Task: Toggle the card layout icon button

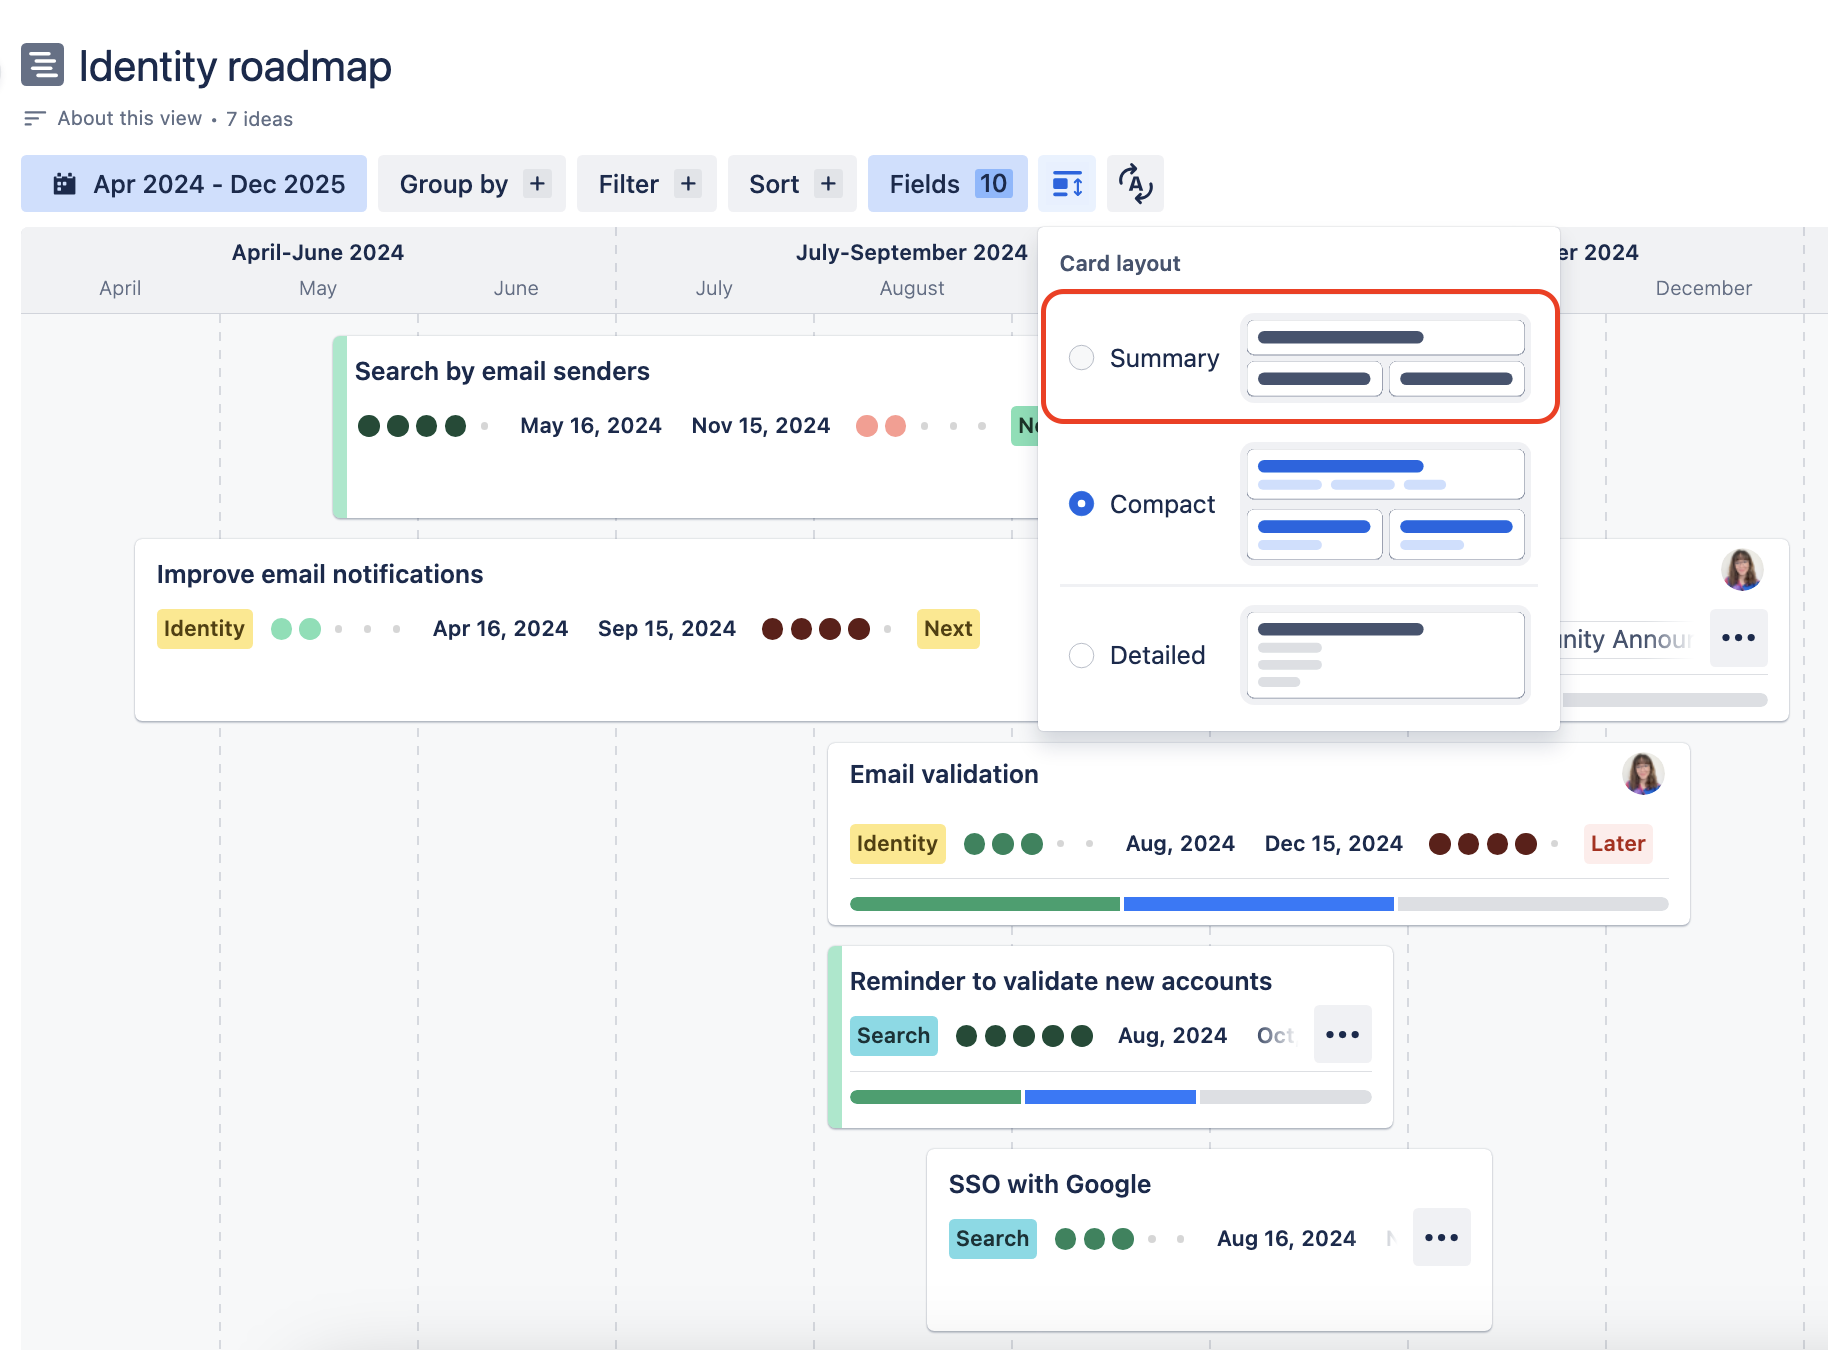Action: [1067, 184]
